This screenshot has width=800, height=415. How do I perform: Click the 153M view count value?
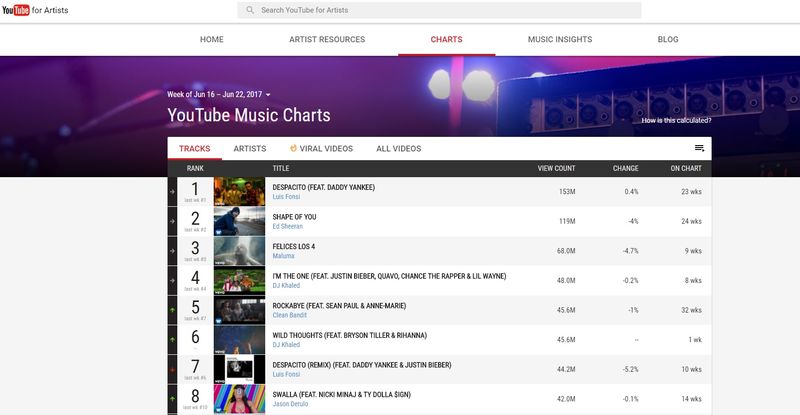(x=567, y=192)
